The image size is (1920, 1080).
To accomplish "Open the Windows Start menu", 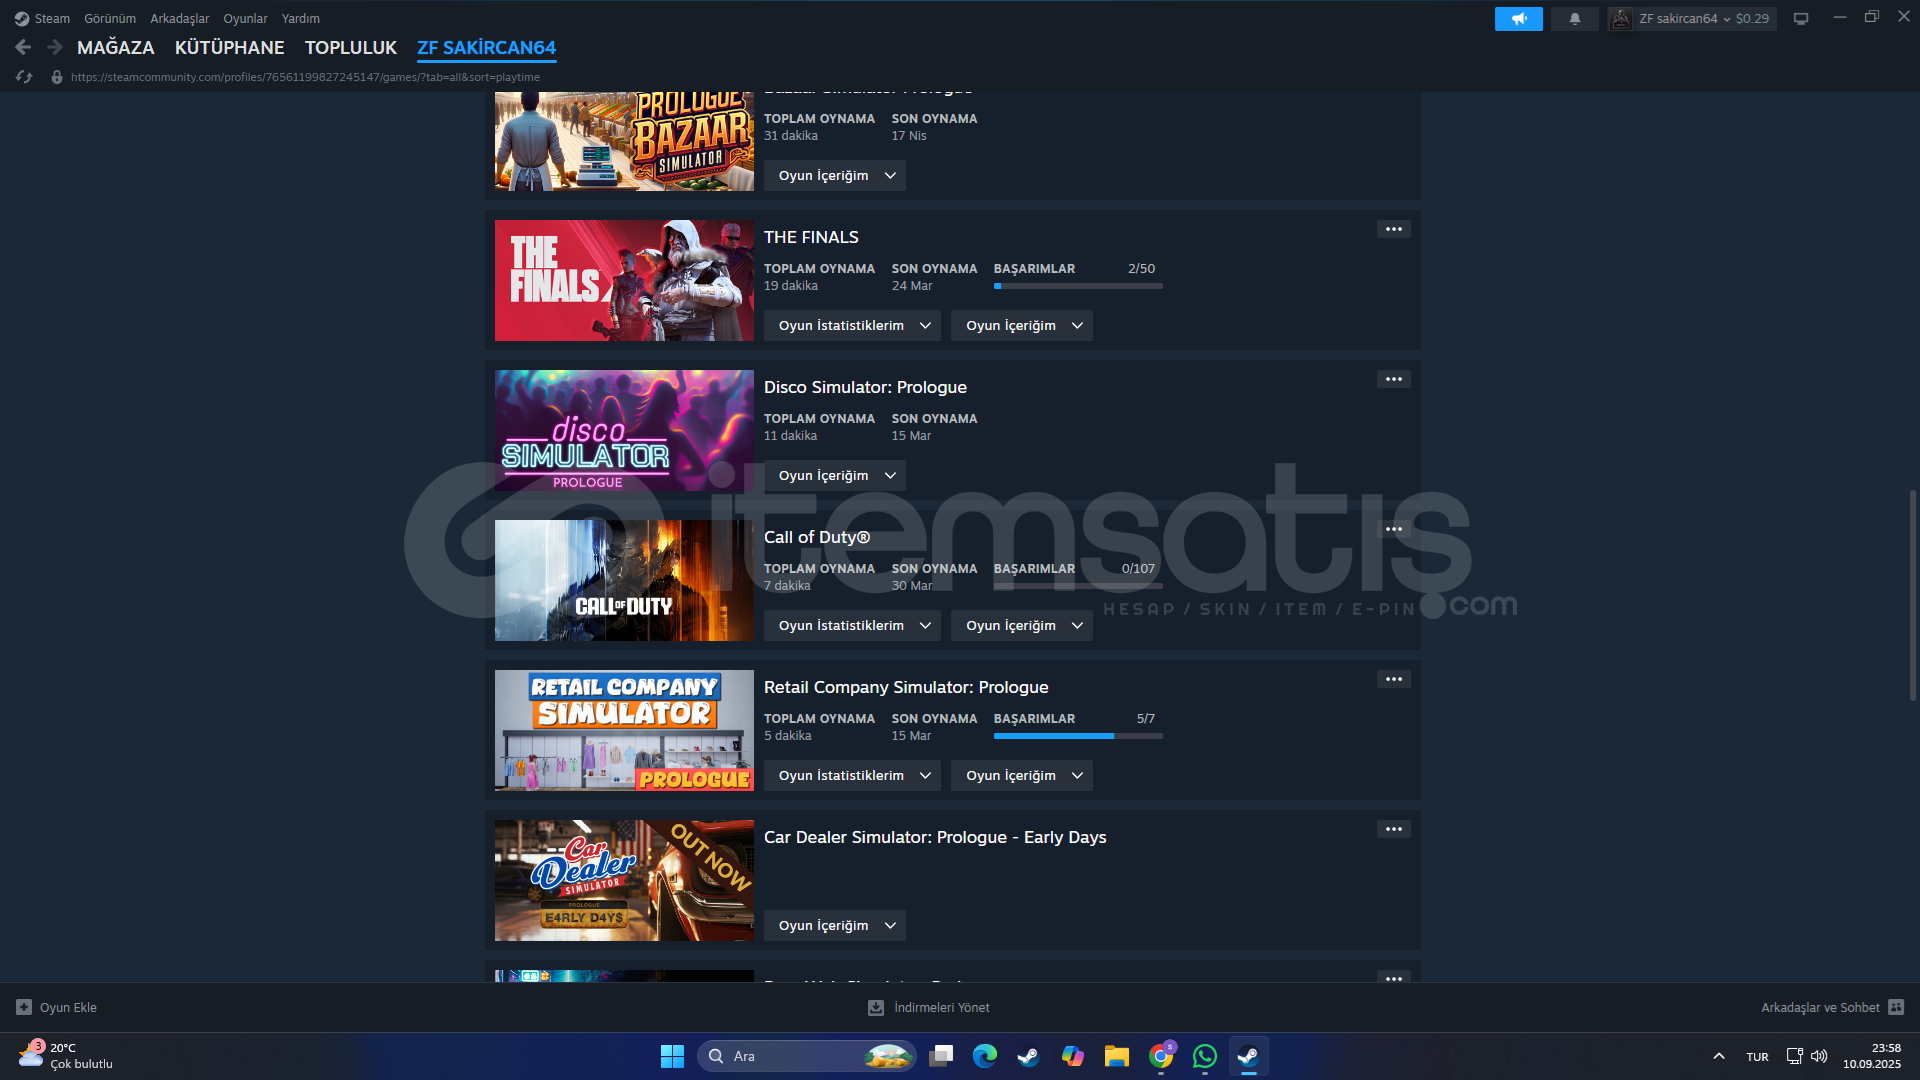I will point(672,1056).
